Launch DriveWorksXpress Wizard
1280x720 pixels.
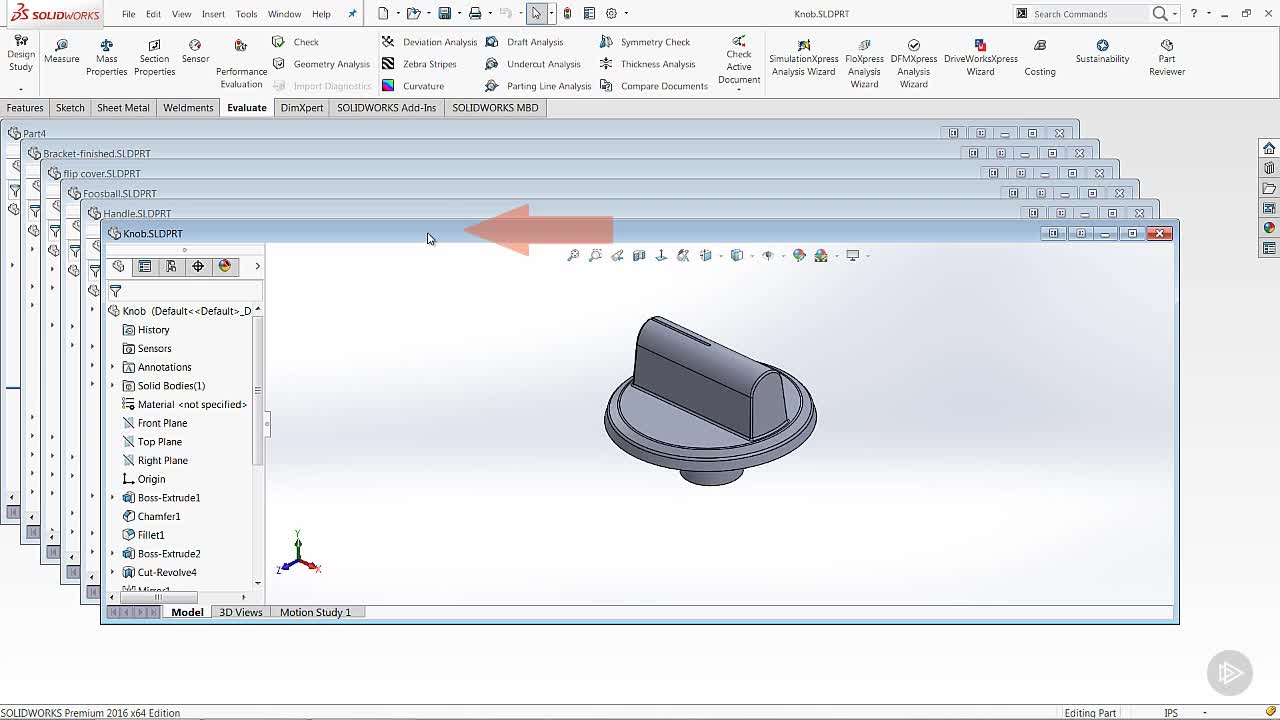[980, 58]
